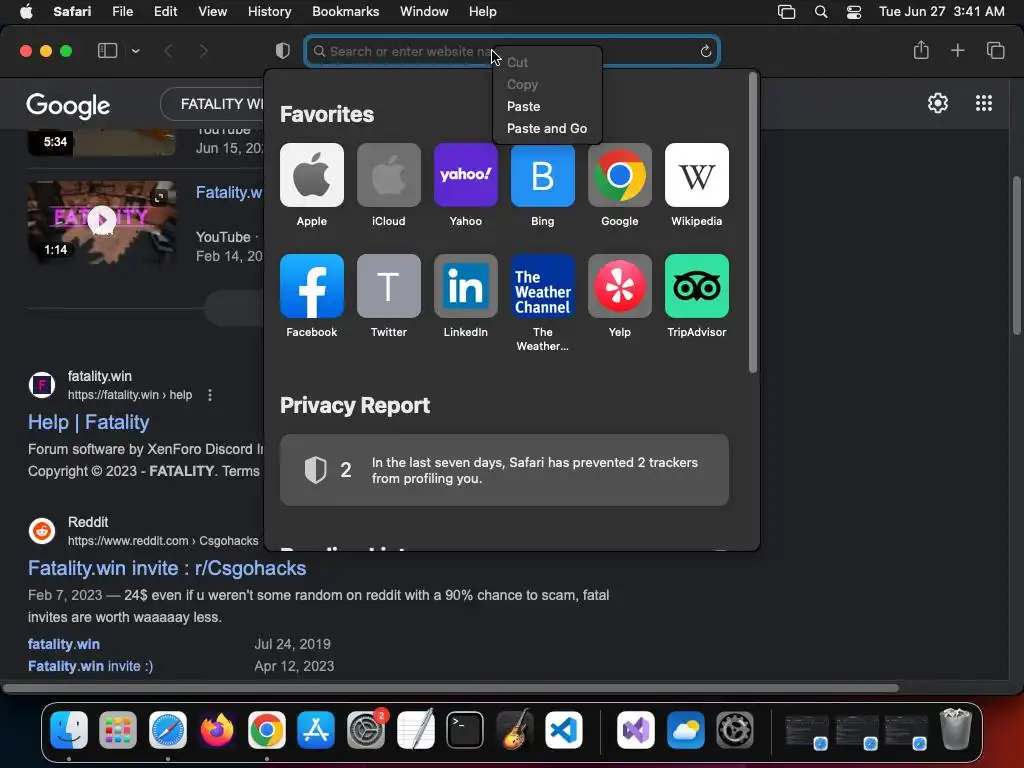Open App Store from the Dock
This screenshot has height=768, width=1024.
[x=316, y=729]
